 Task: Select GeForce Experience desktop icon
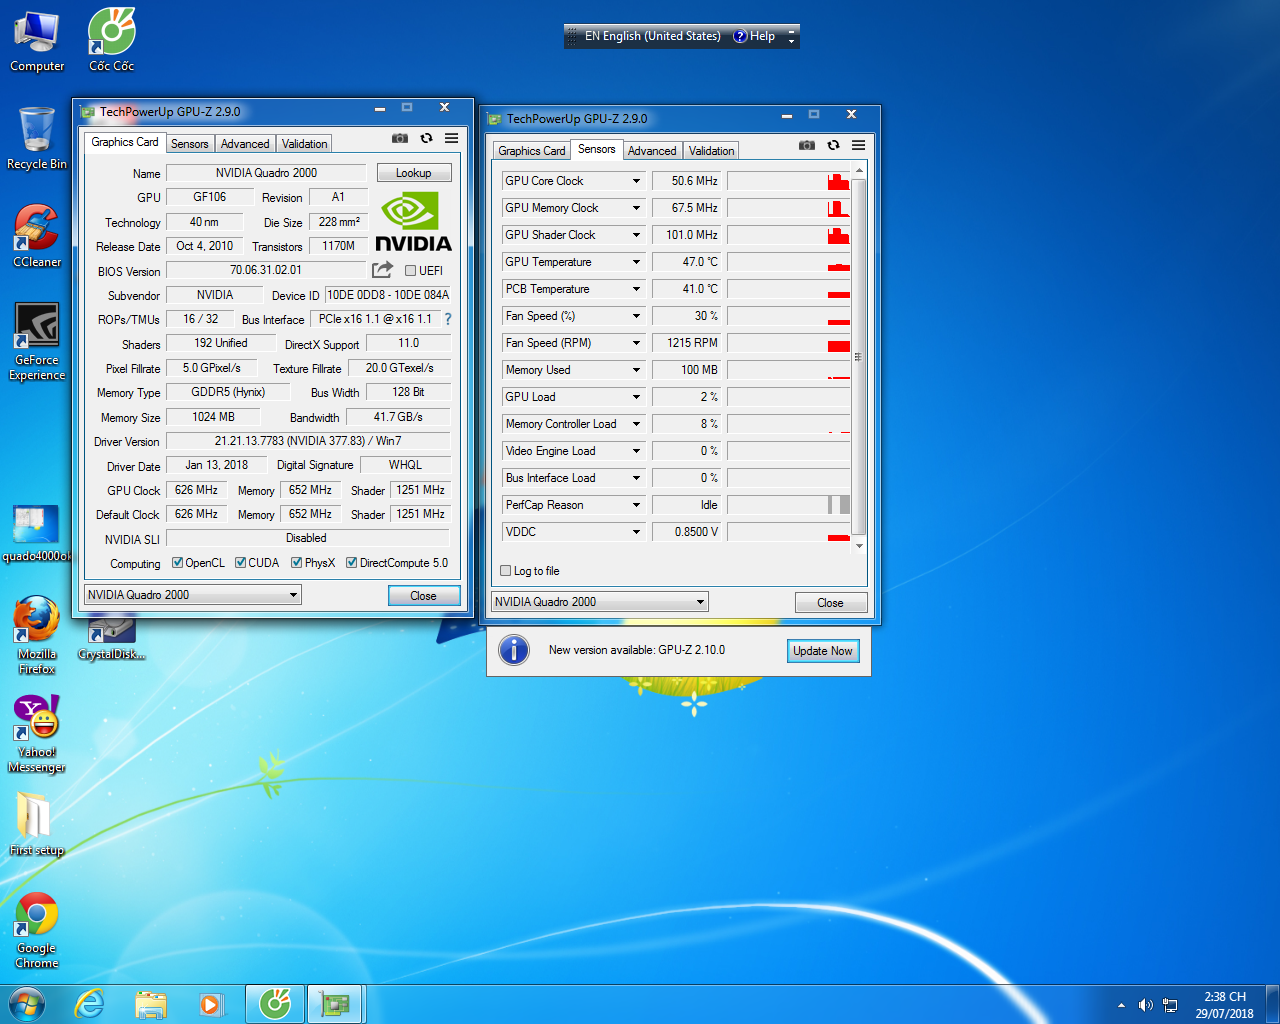[37, 342]
